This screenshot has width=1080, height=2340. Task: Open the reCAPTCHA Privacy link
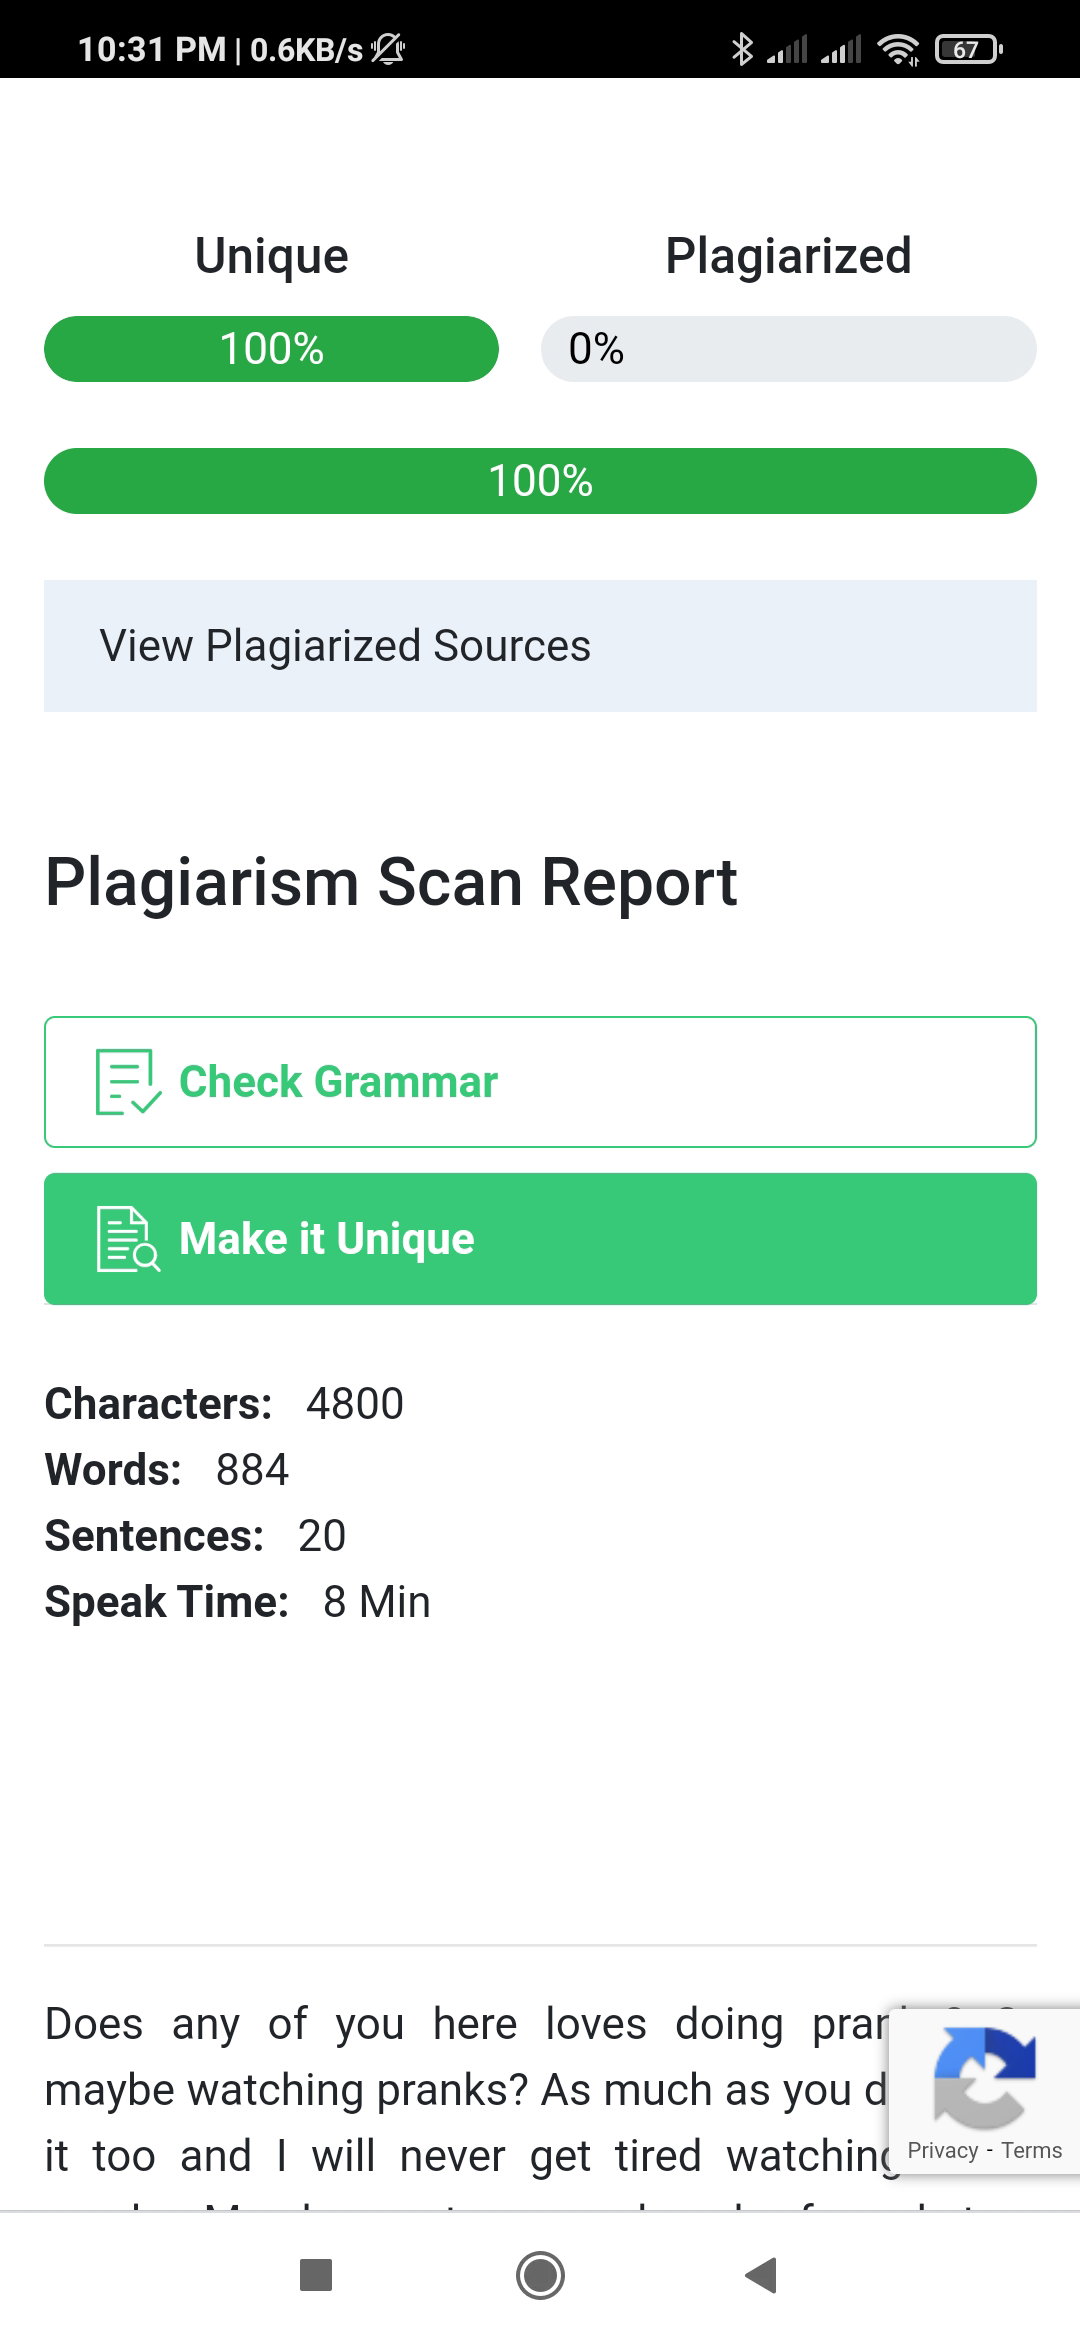(942, 2151)
